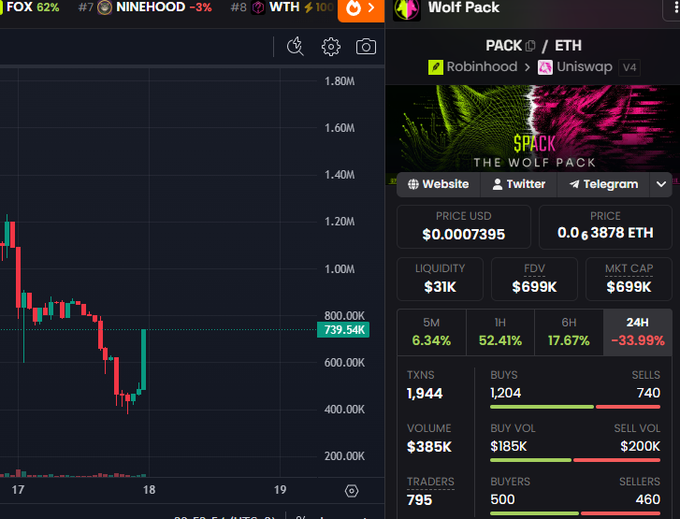This screenshot has height=519, width=680.
Task: Click the Wolf Pack token title
Action: point(464,7)
